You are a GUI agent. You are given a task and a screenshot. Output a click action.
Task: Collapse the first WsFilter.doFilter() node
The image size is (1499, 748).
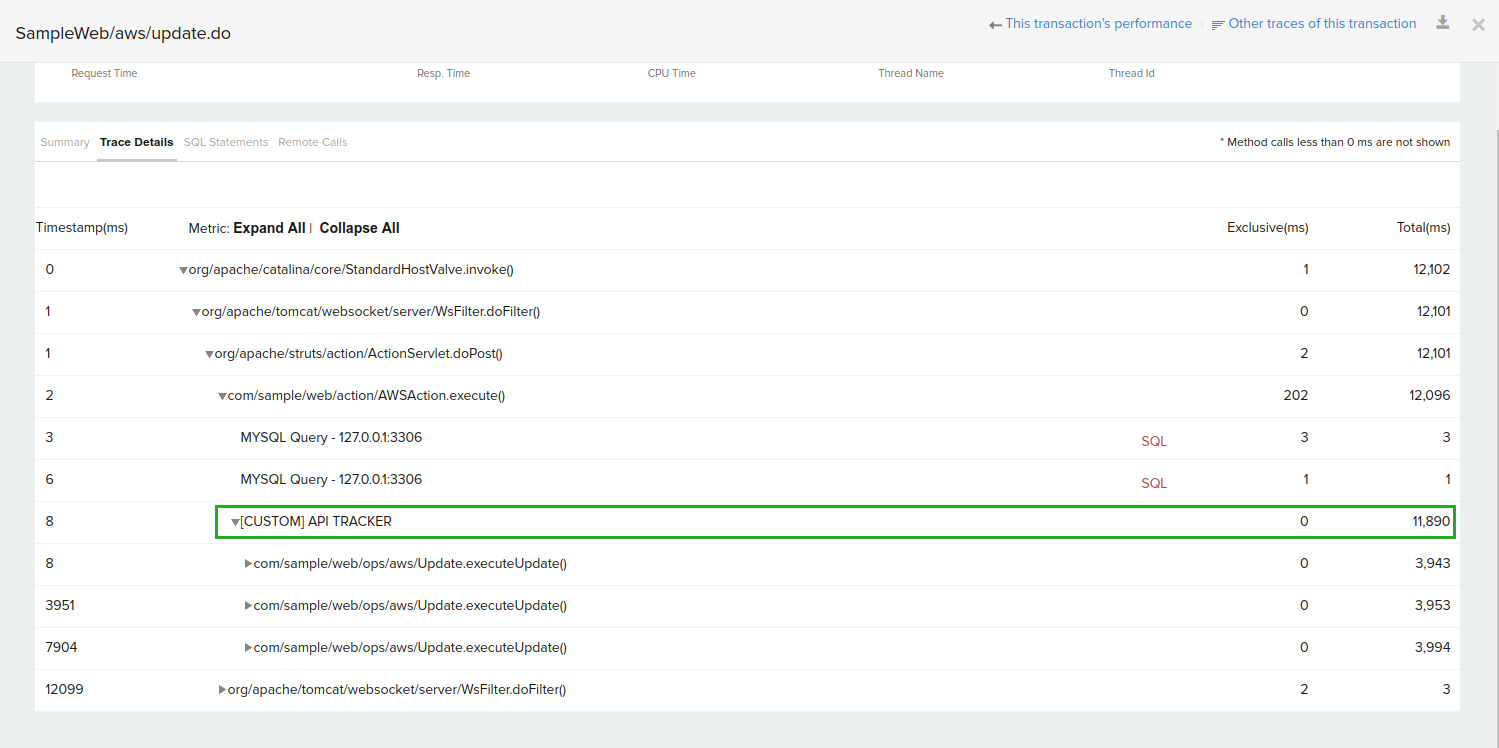[x=196, y=312]
